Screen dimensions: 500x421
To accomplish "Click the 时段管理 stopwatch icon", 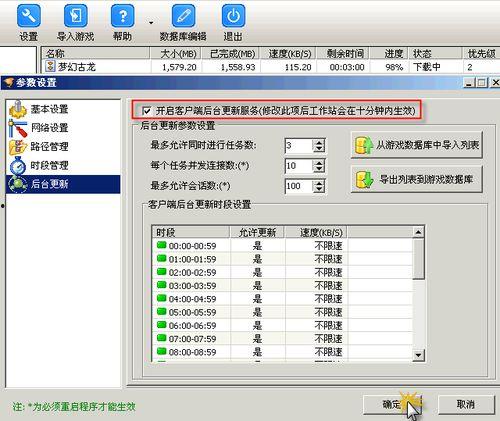I will [x=18, y=165].
